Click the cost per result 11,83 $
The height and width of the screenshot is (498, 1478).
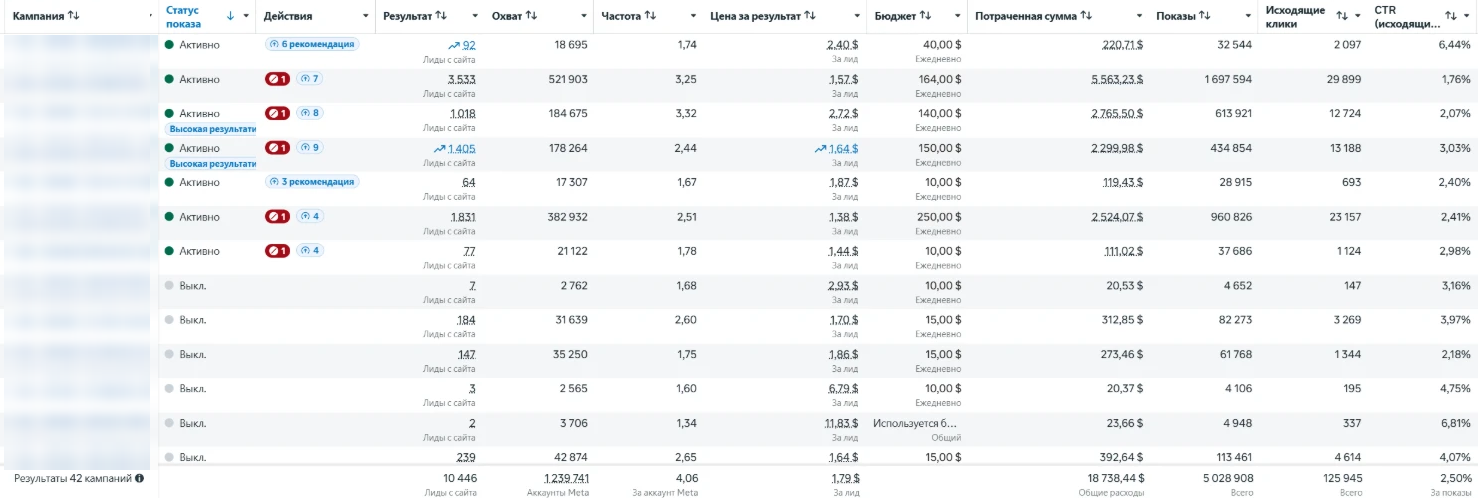coord(841,423)
